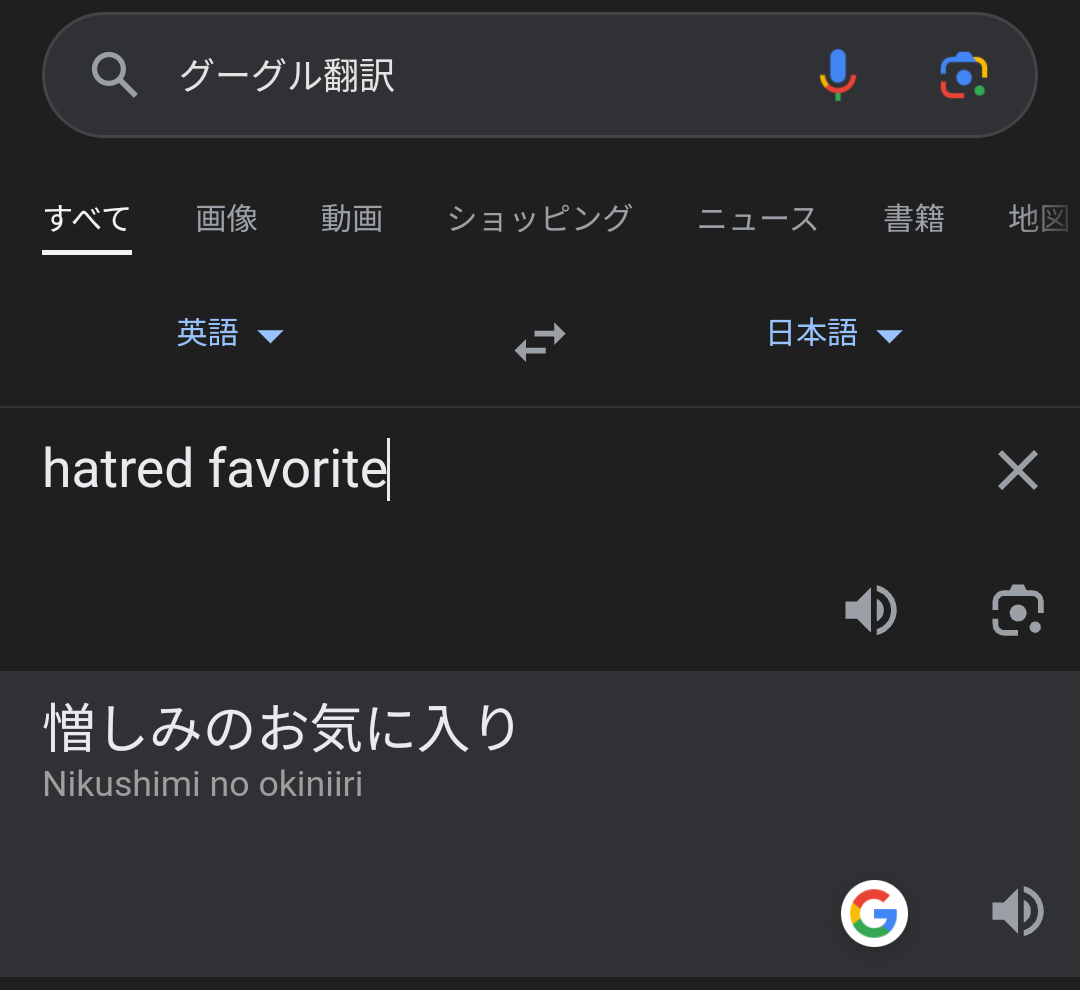Switch to the 画像 tab
Image resolution: width=1080 pixels, height=990 pixels.
point(227,219)
